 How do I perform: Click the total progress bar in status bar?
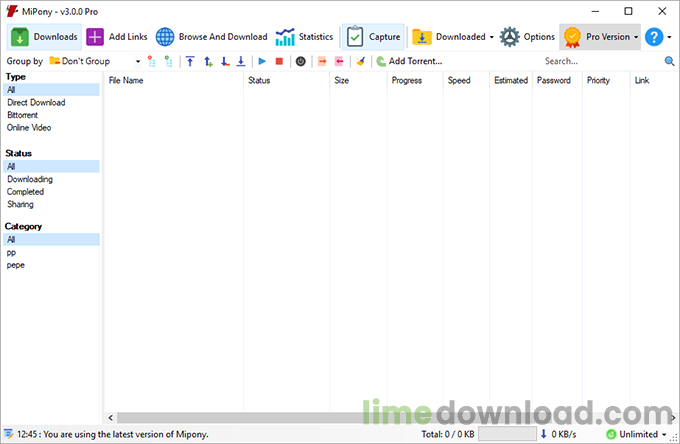[507, 434]
